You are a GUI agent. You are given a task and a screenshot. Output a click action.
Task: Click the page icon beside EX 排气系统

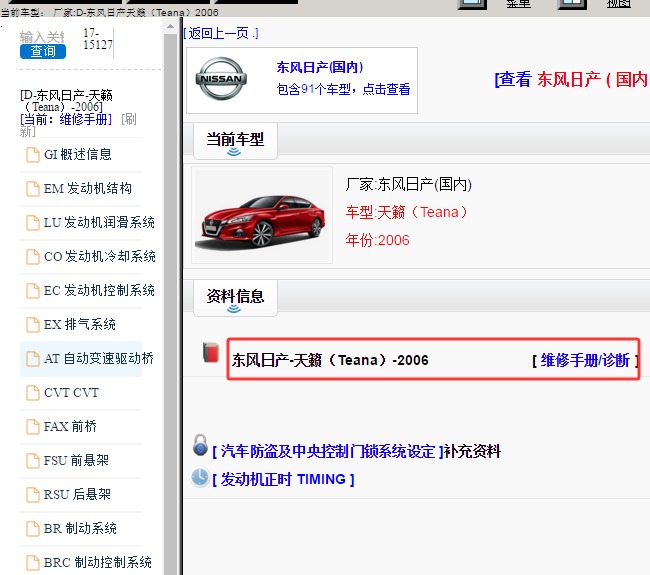33,325
